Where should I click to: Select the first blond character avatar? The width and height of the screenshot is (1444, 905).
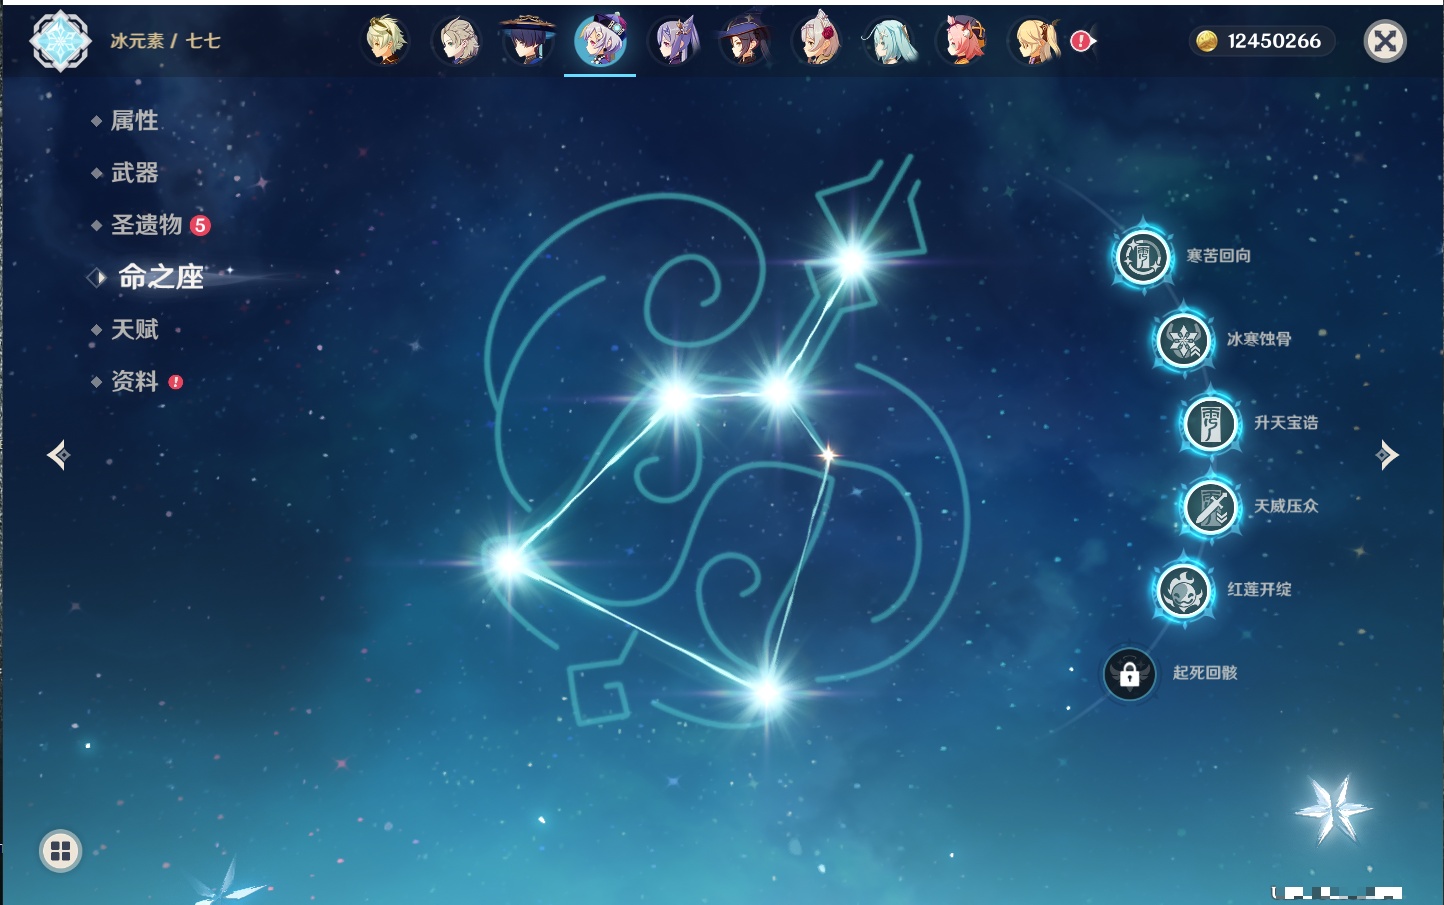click(385, 41)
